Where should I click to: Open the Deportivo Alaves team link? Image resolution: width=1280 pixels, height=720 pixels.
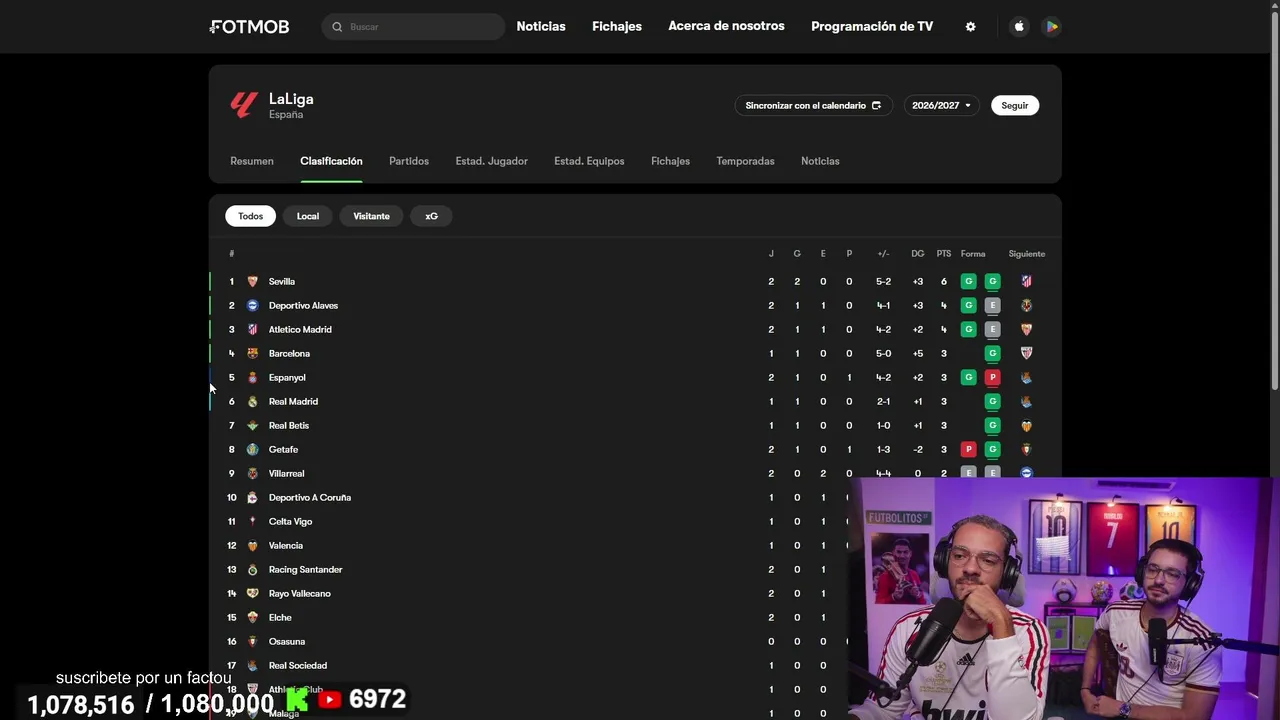point(303,305)
